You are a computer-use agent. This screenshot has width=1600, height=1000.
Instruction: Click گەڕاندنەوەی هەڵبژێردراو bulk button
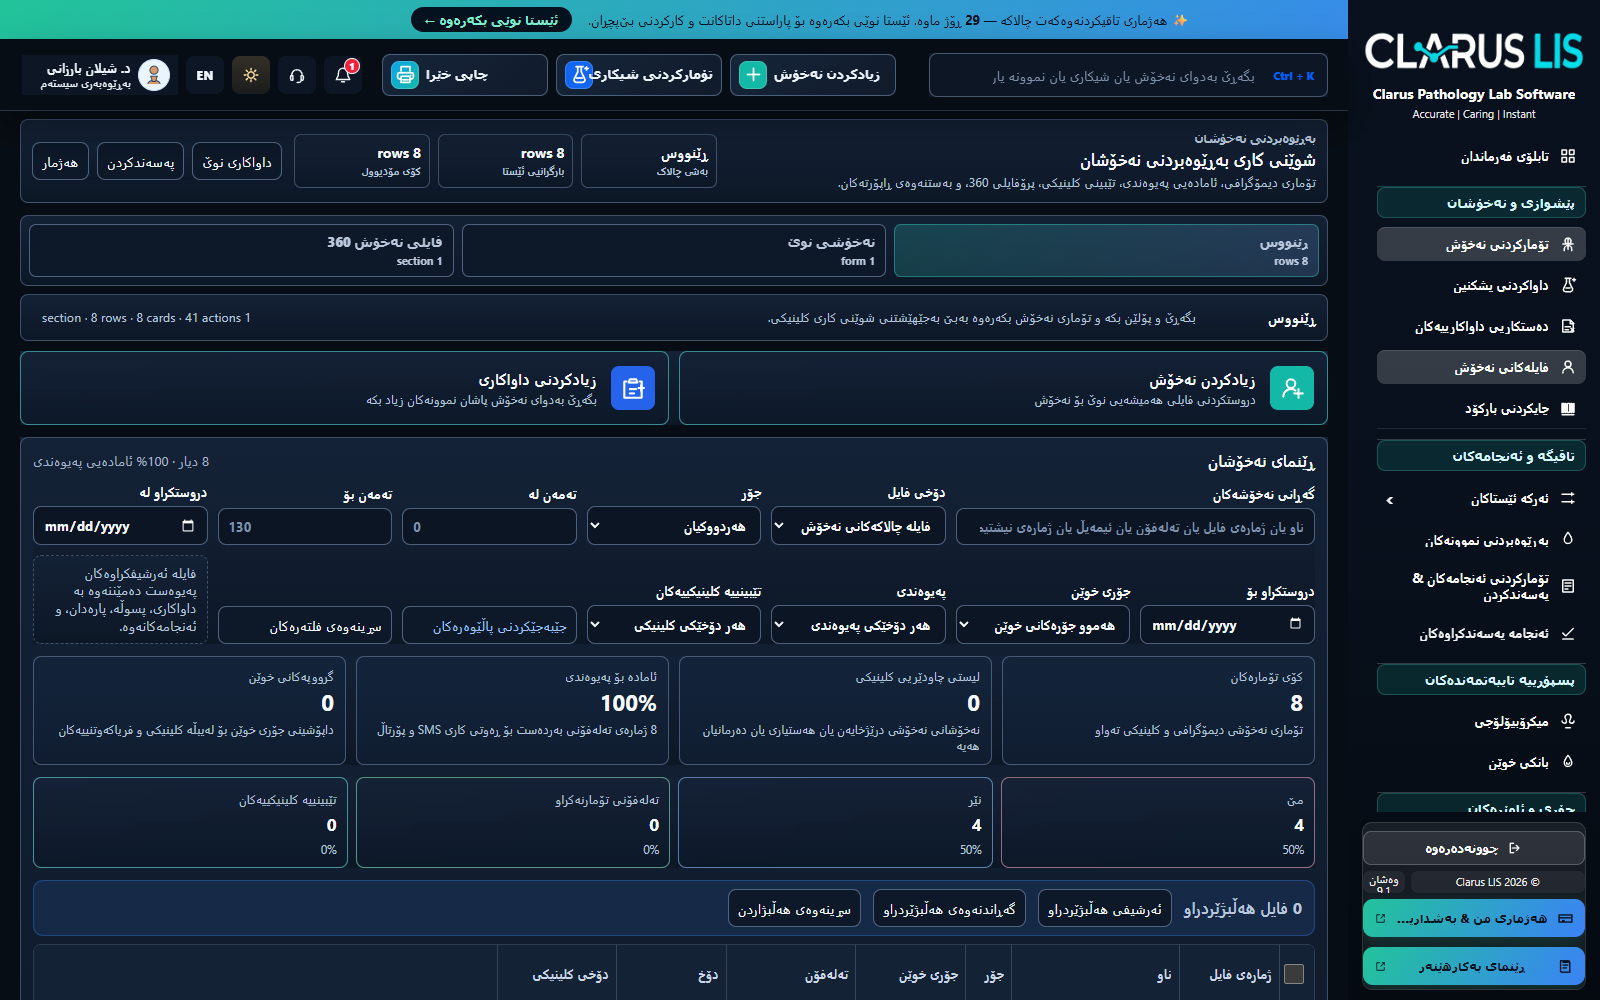tap(949, 908)
